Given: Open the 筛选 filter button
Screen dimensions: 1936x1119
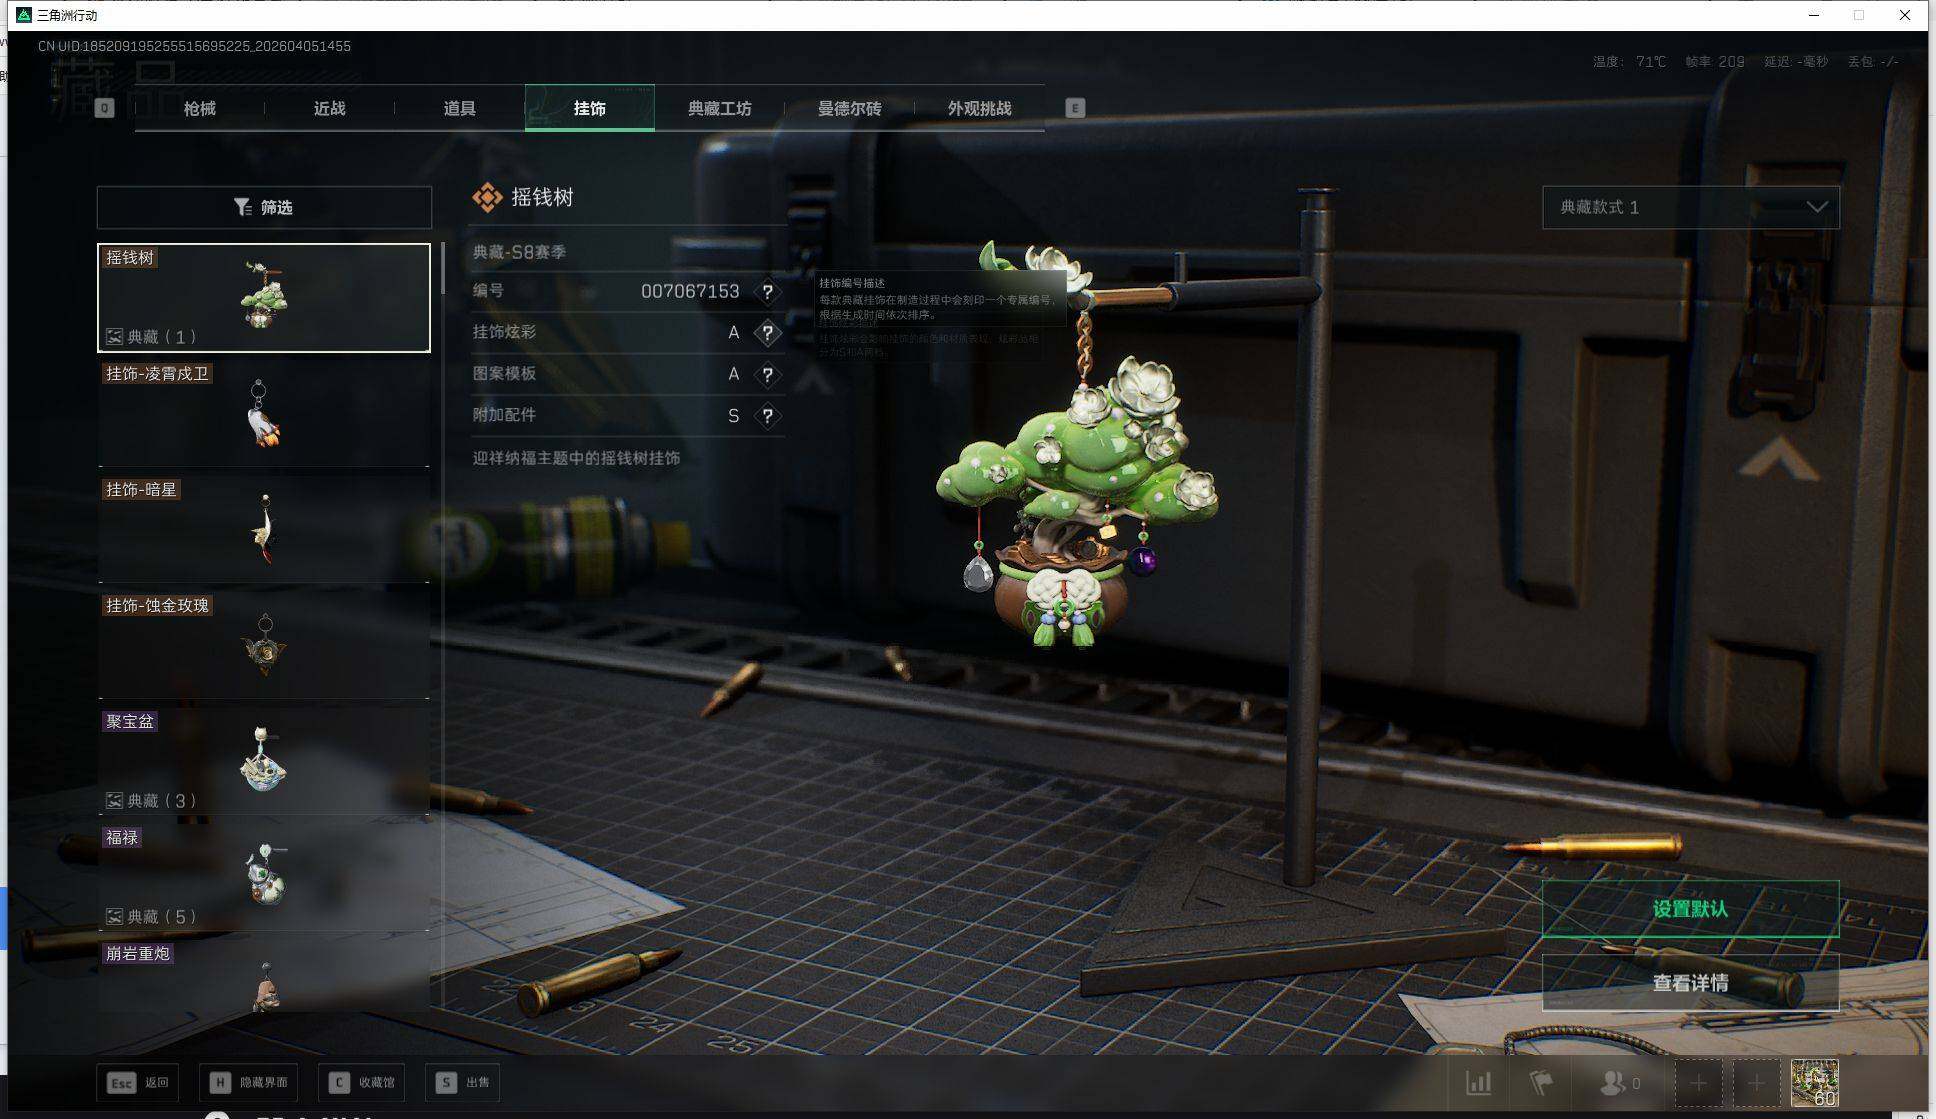Looking at the screenshot, I should (264, 207).
